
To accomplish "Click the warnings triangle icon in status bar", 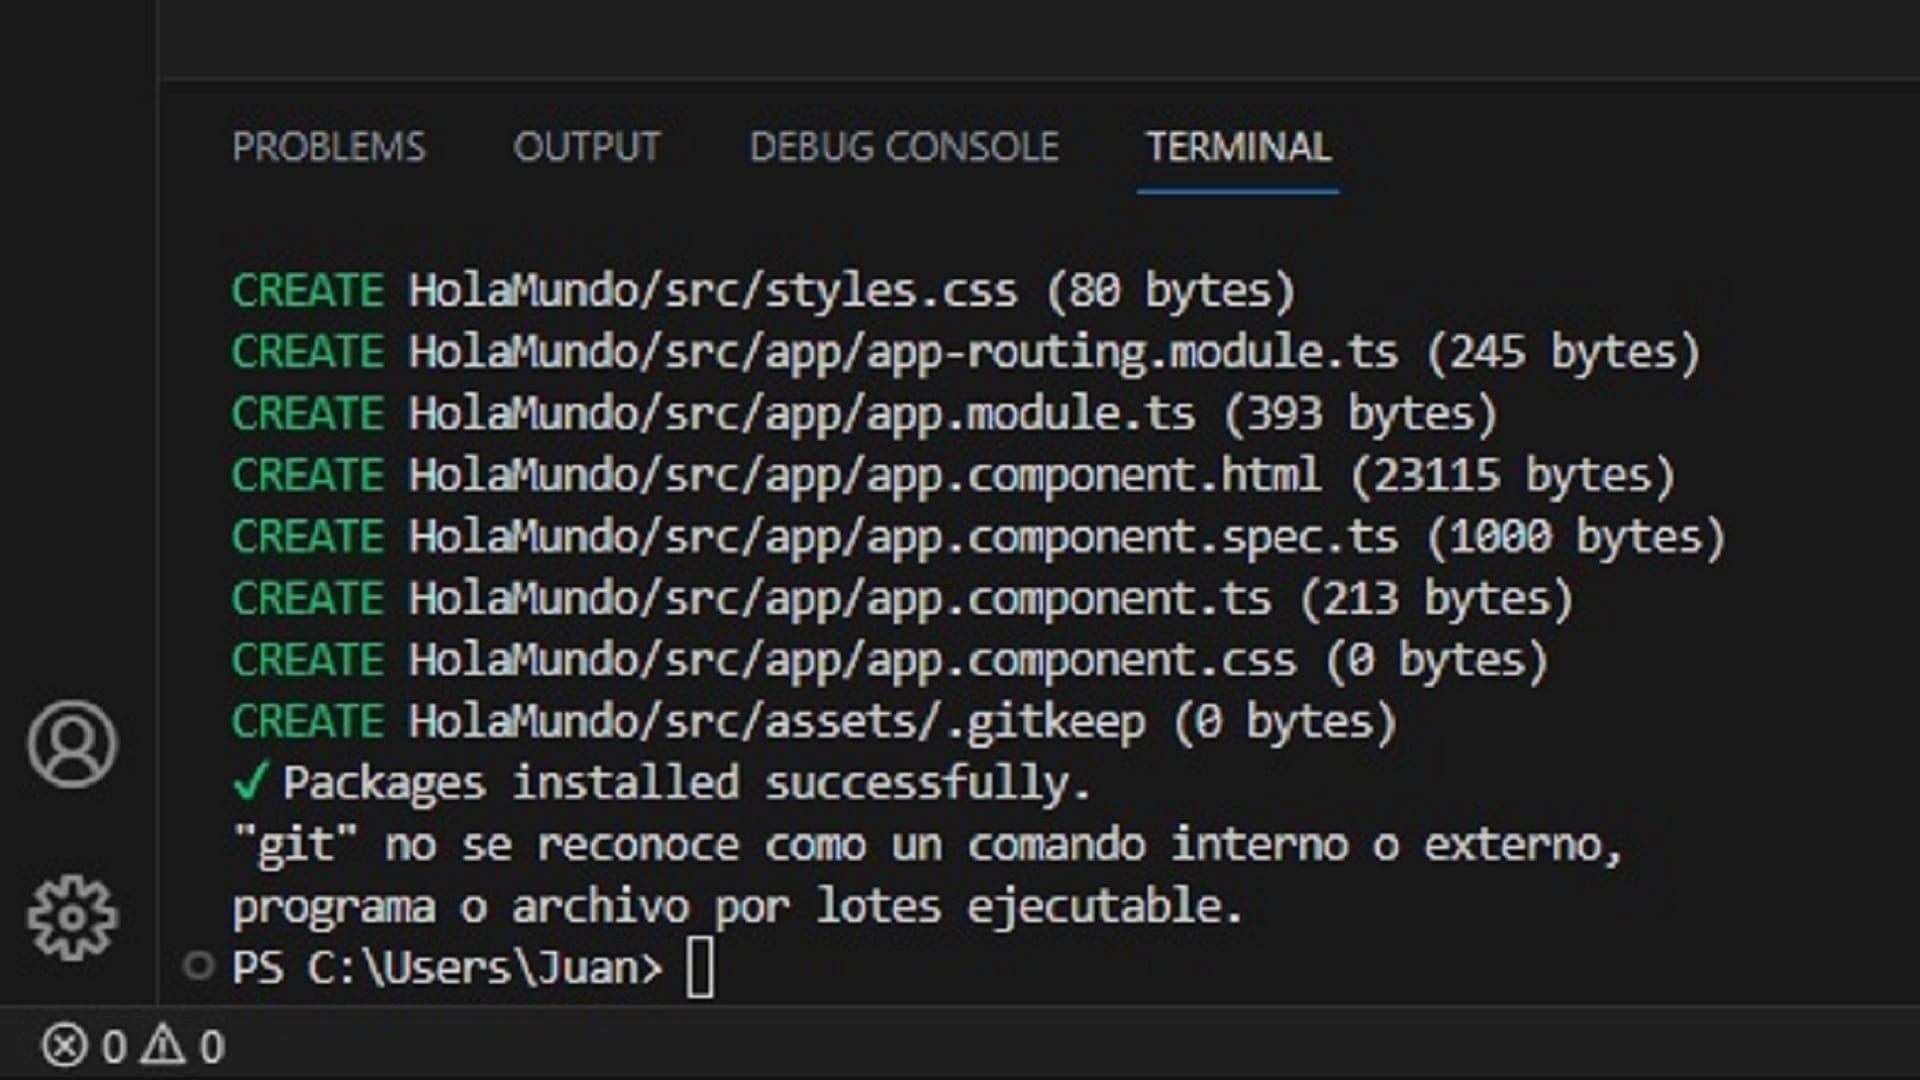I will 162,1046.
